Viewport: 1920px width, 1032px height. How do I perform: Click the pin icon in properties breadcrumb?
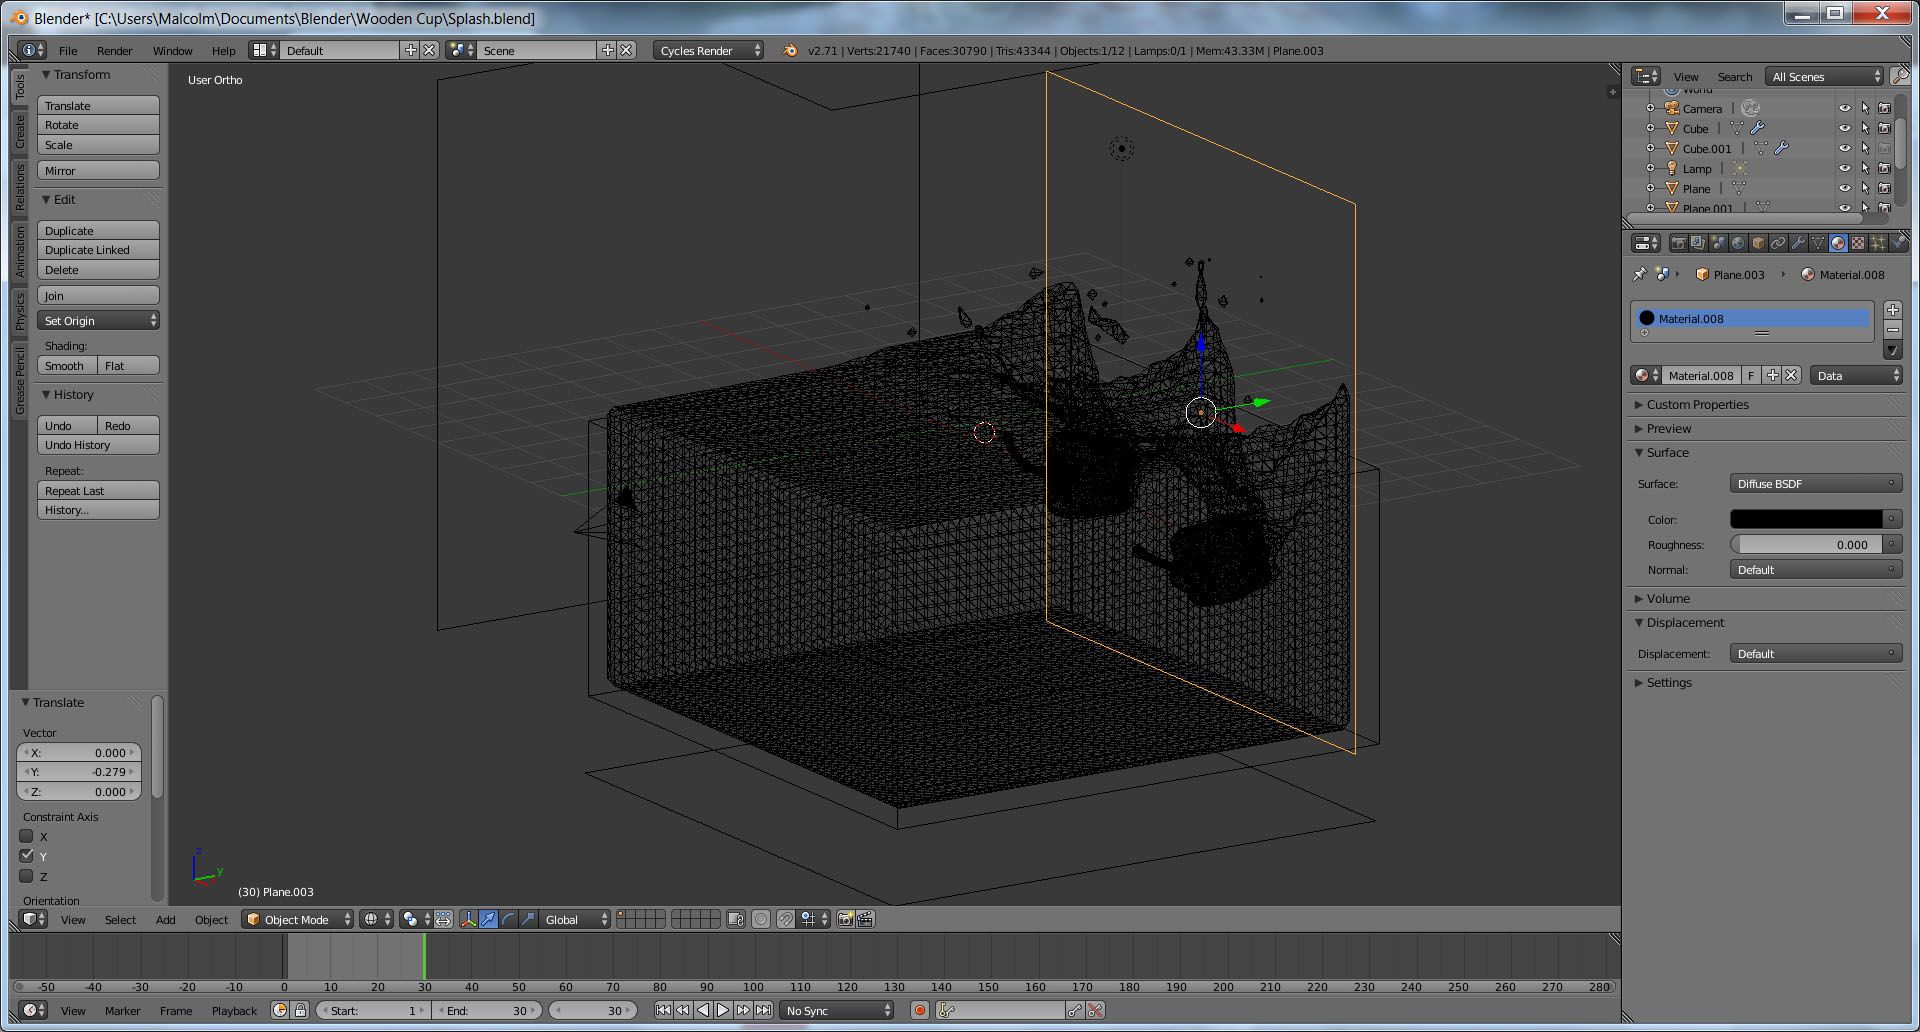click(1639, 274)
